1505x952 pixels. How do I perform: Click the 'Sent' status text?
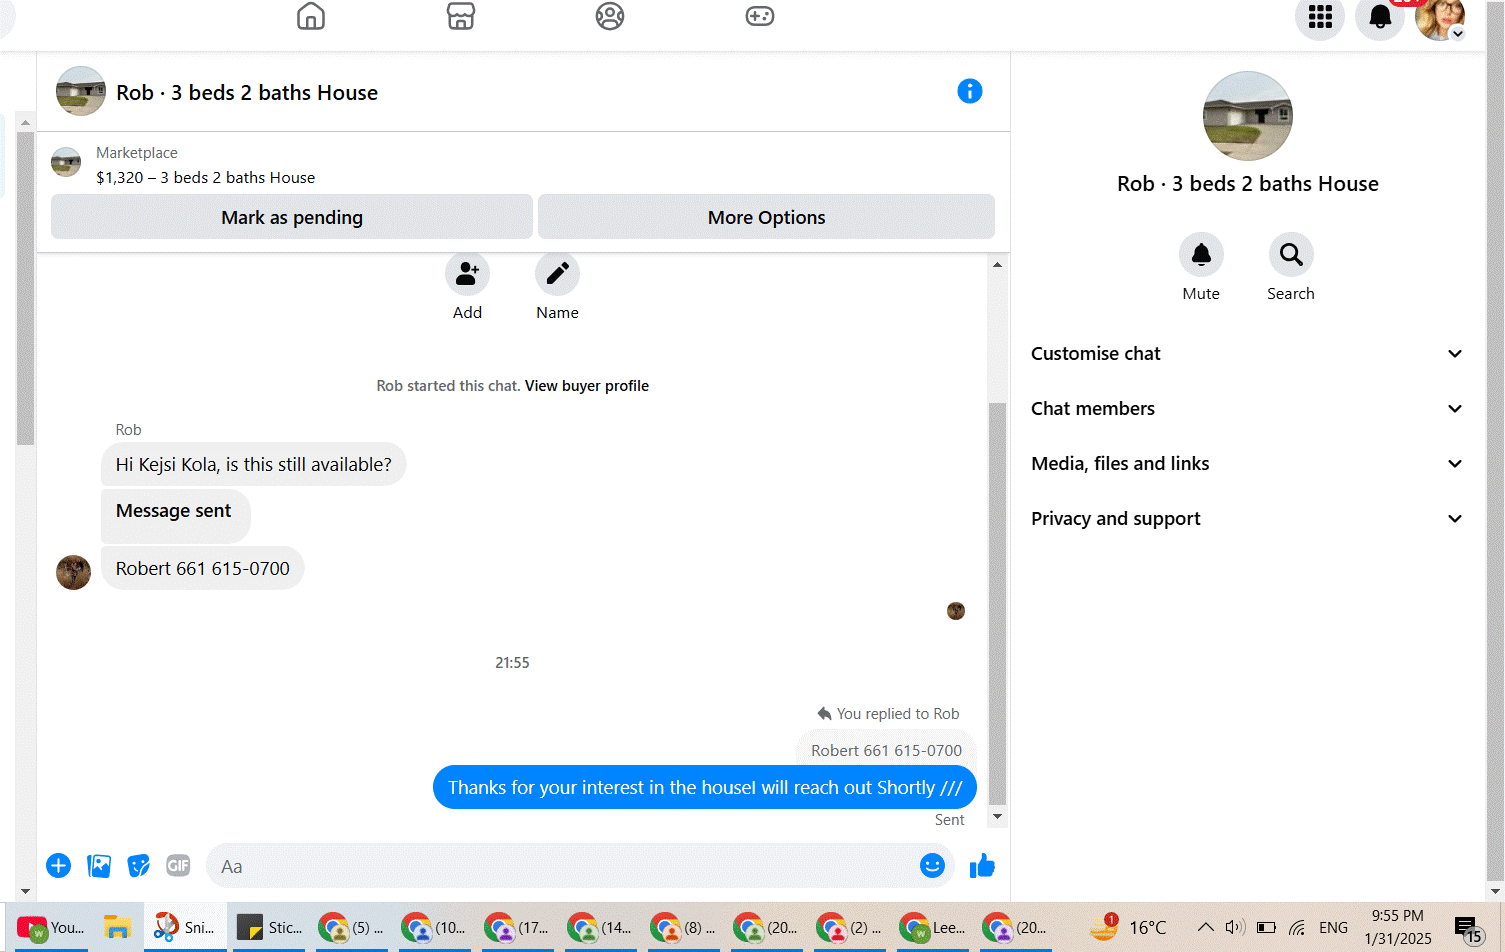pyautogui.click(x=950, y=820)
